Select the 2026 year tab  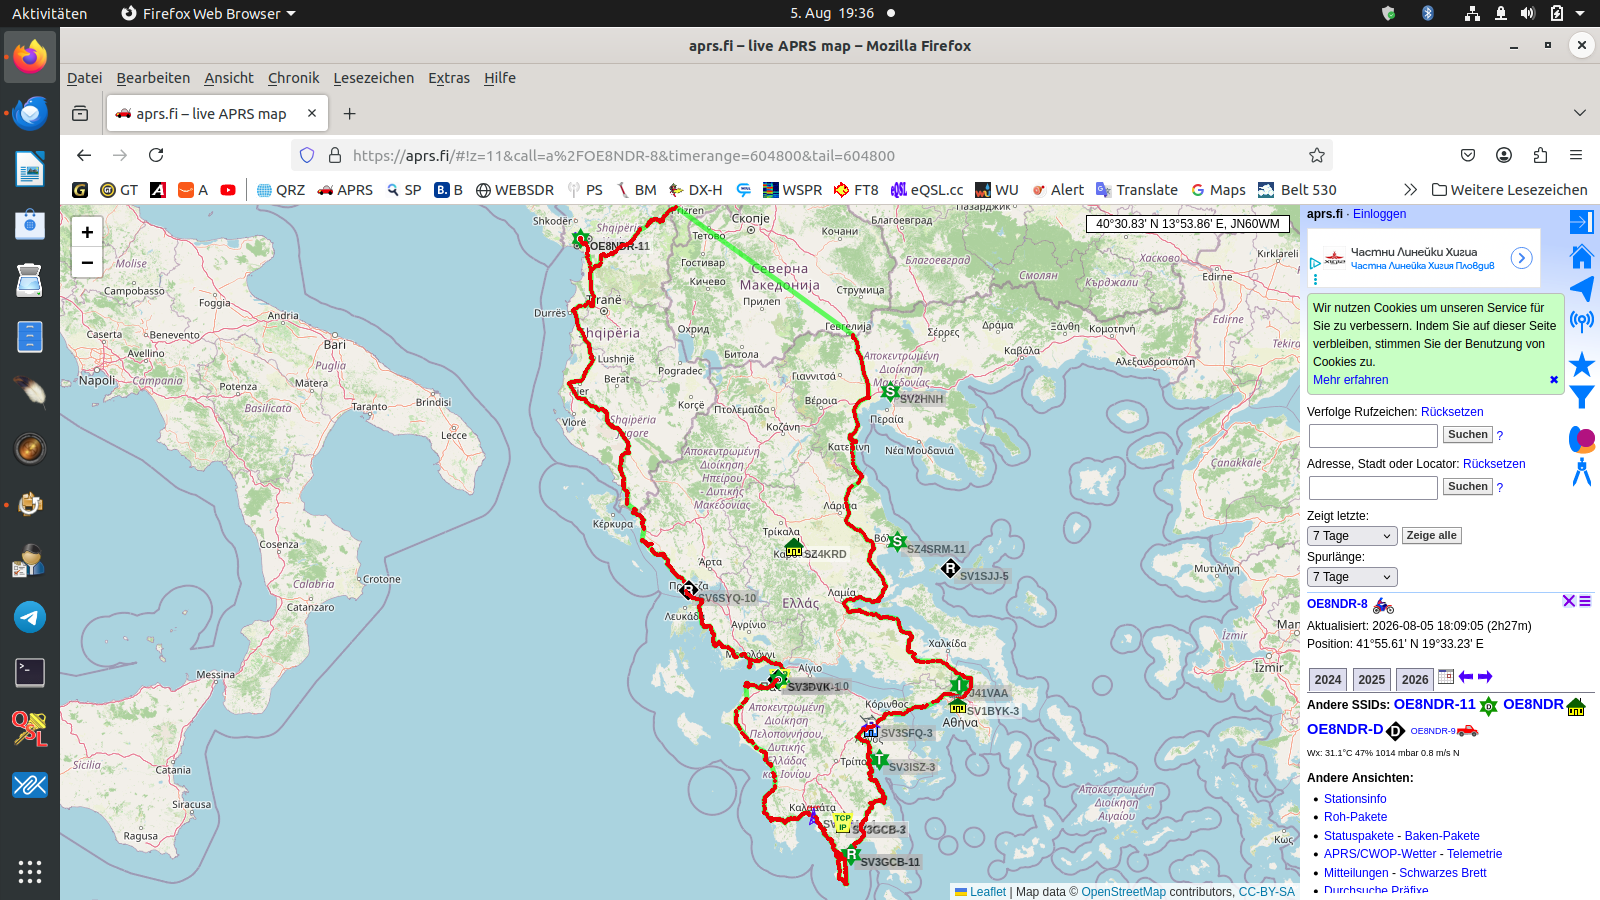point(1415,680)
